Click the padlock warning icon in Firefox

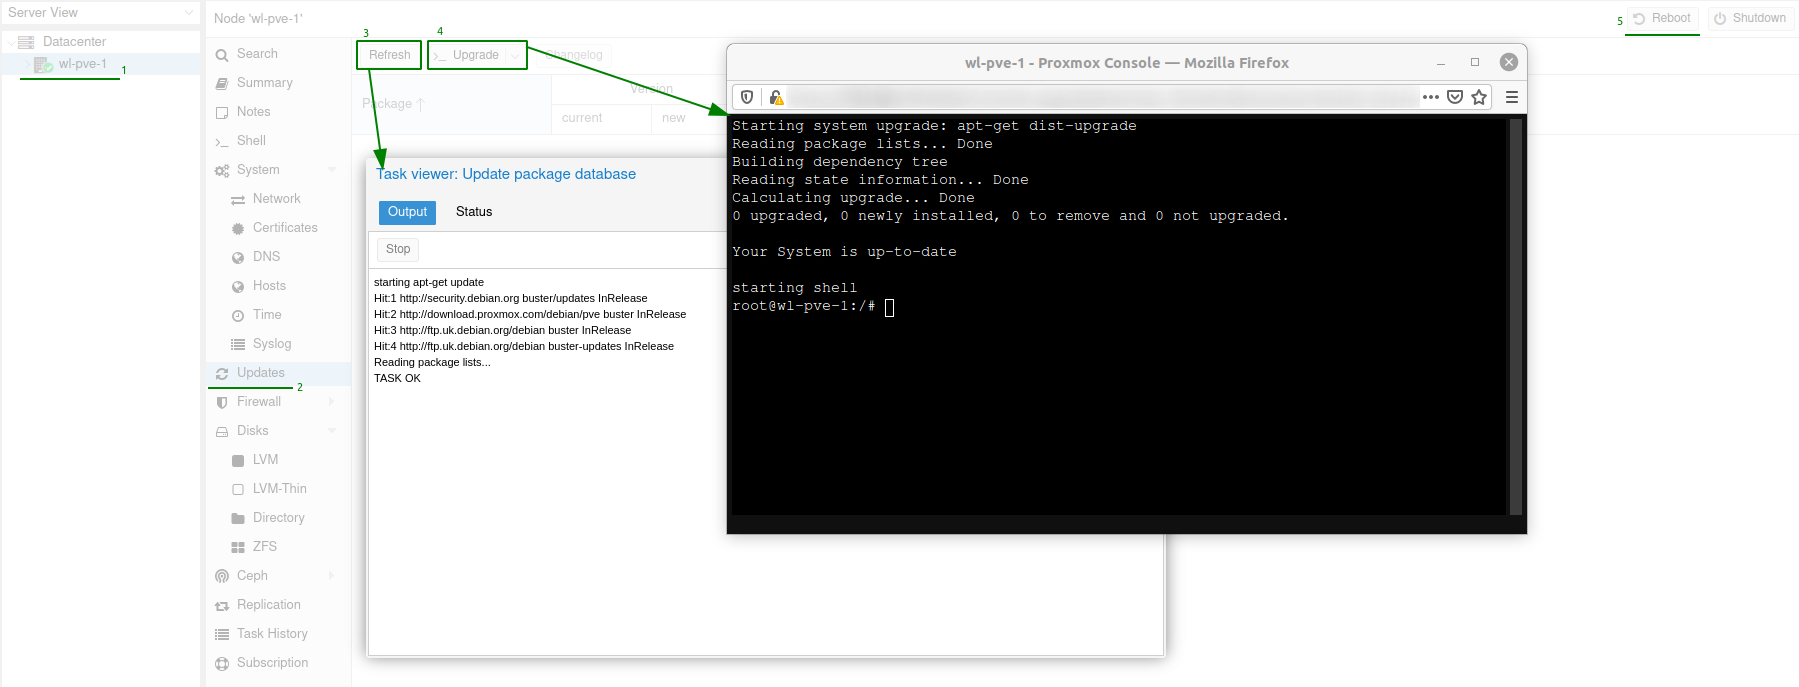775,97
